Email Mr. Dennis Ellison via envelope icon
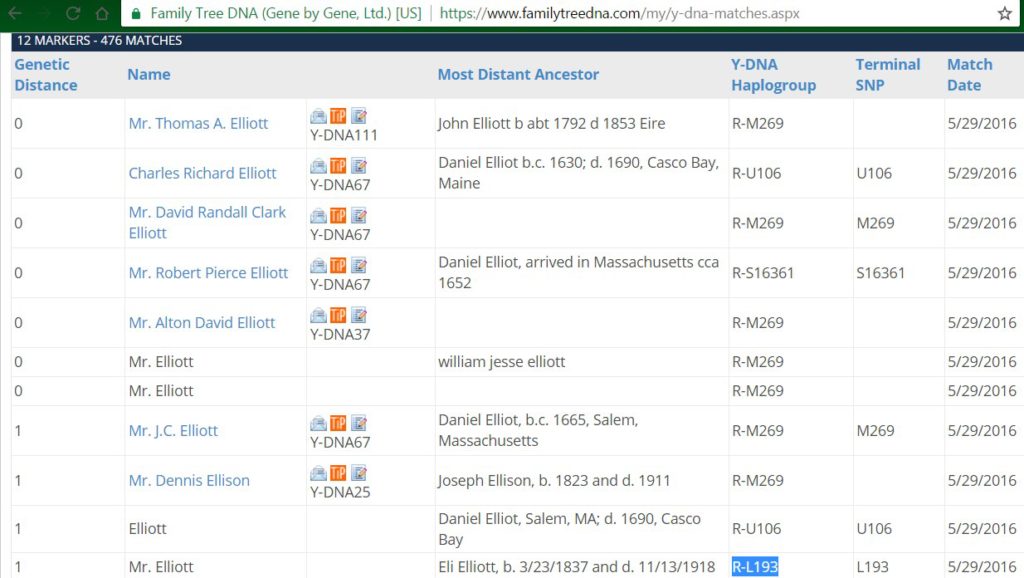 [318, 473]
